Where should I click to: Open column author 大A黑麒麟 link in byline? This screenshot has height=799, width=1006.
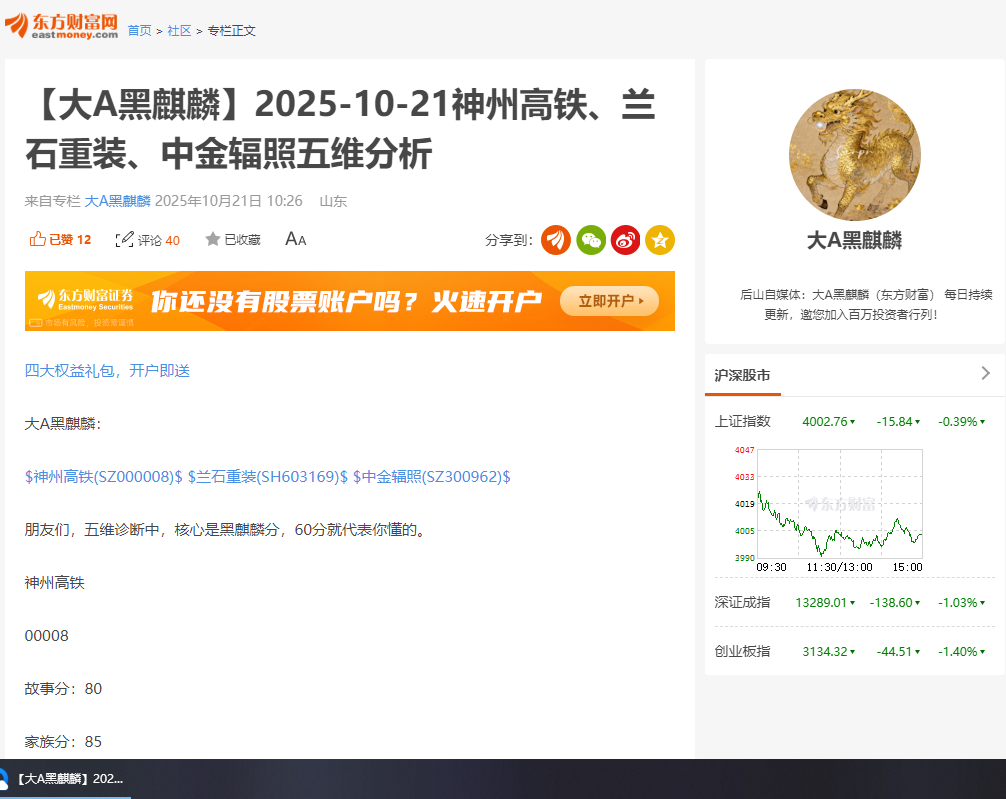(x=117, y=201)
